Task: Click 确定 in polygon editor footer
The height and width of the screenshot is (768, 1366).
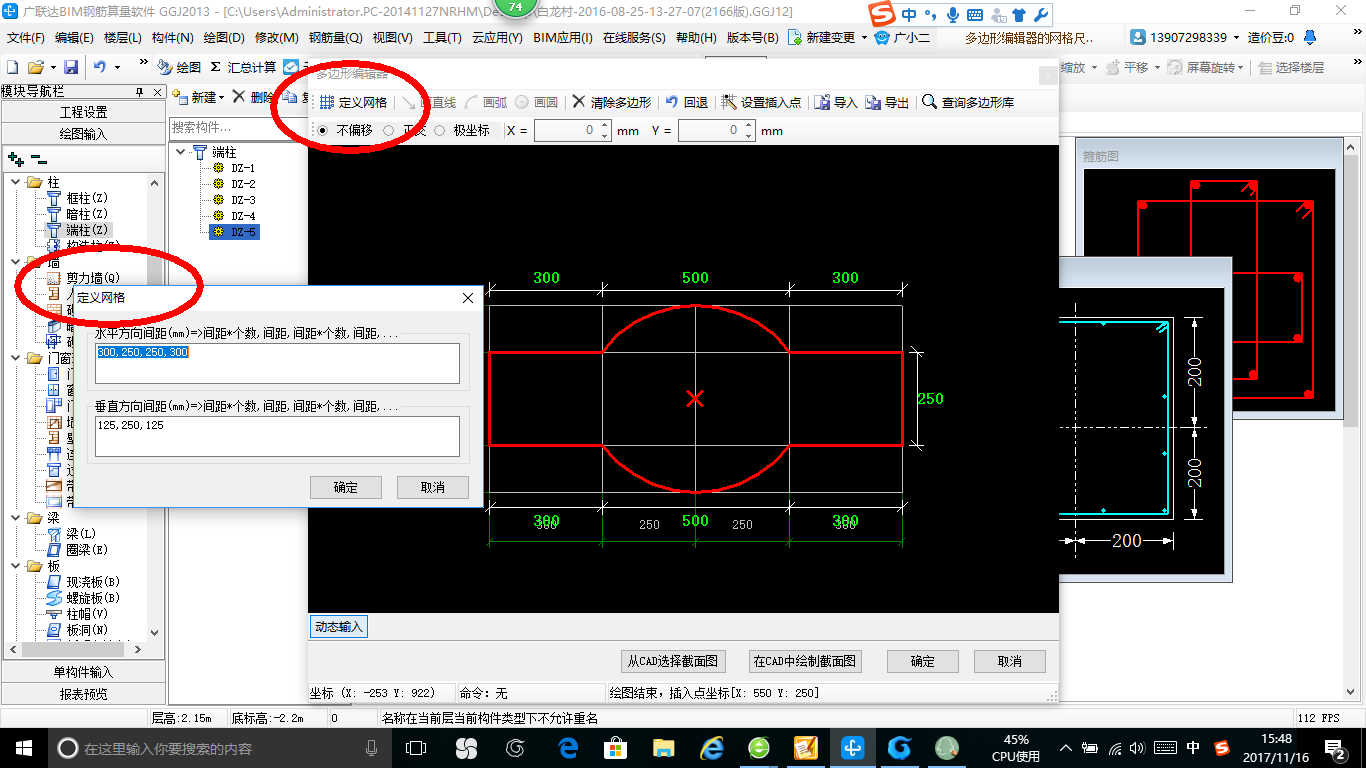Action: (923, 661)
